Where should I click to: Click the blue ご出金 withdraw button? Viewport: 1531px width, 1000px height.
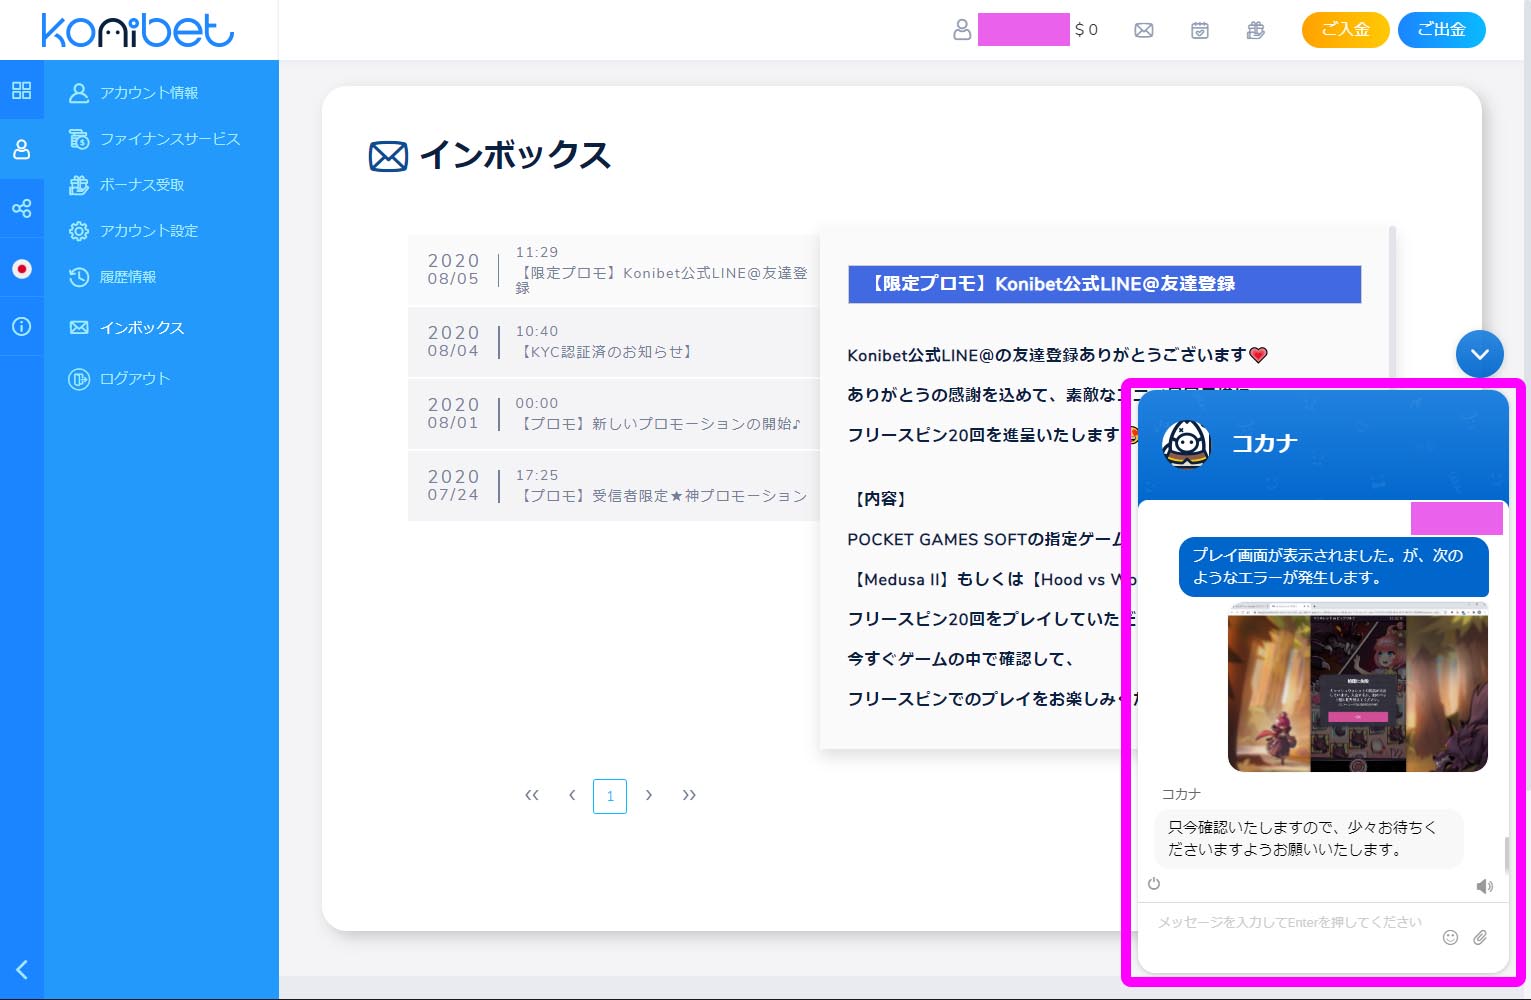coord(1441,30)
